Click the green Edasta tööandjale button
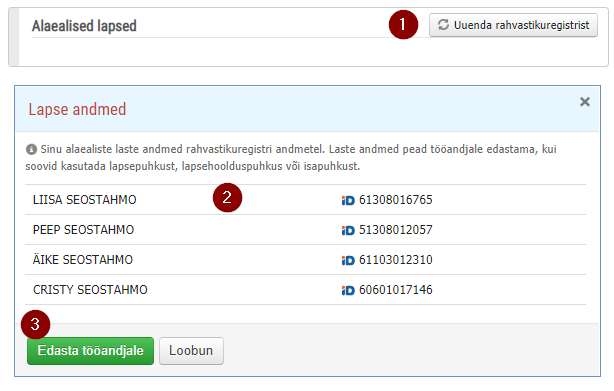 (x=90, y=351)
